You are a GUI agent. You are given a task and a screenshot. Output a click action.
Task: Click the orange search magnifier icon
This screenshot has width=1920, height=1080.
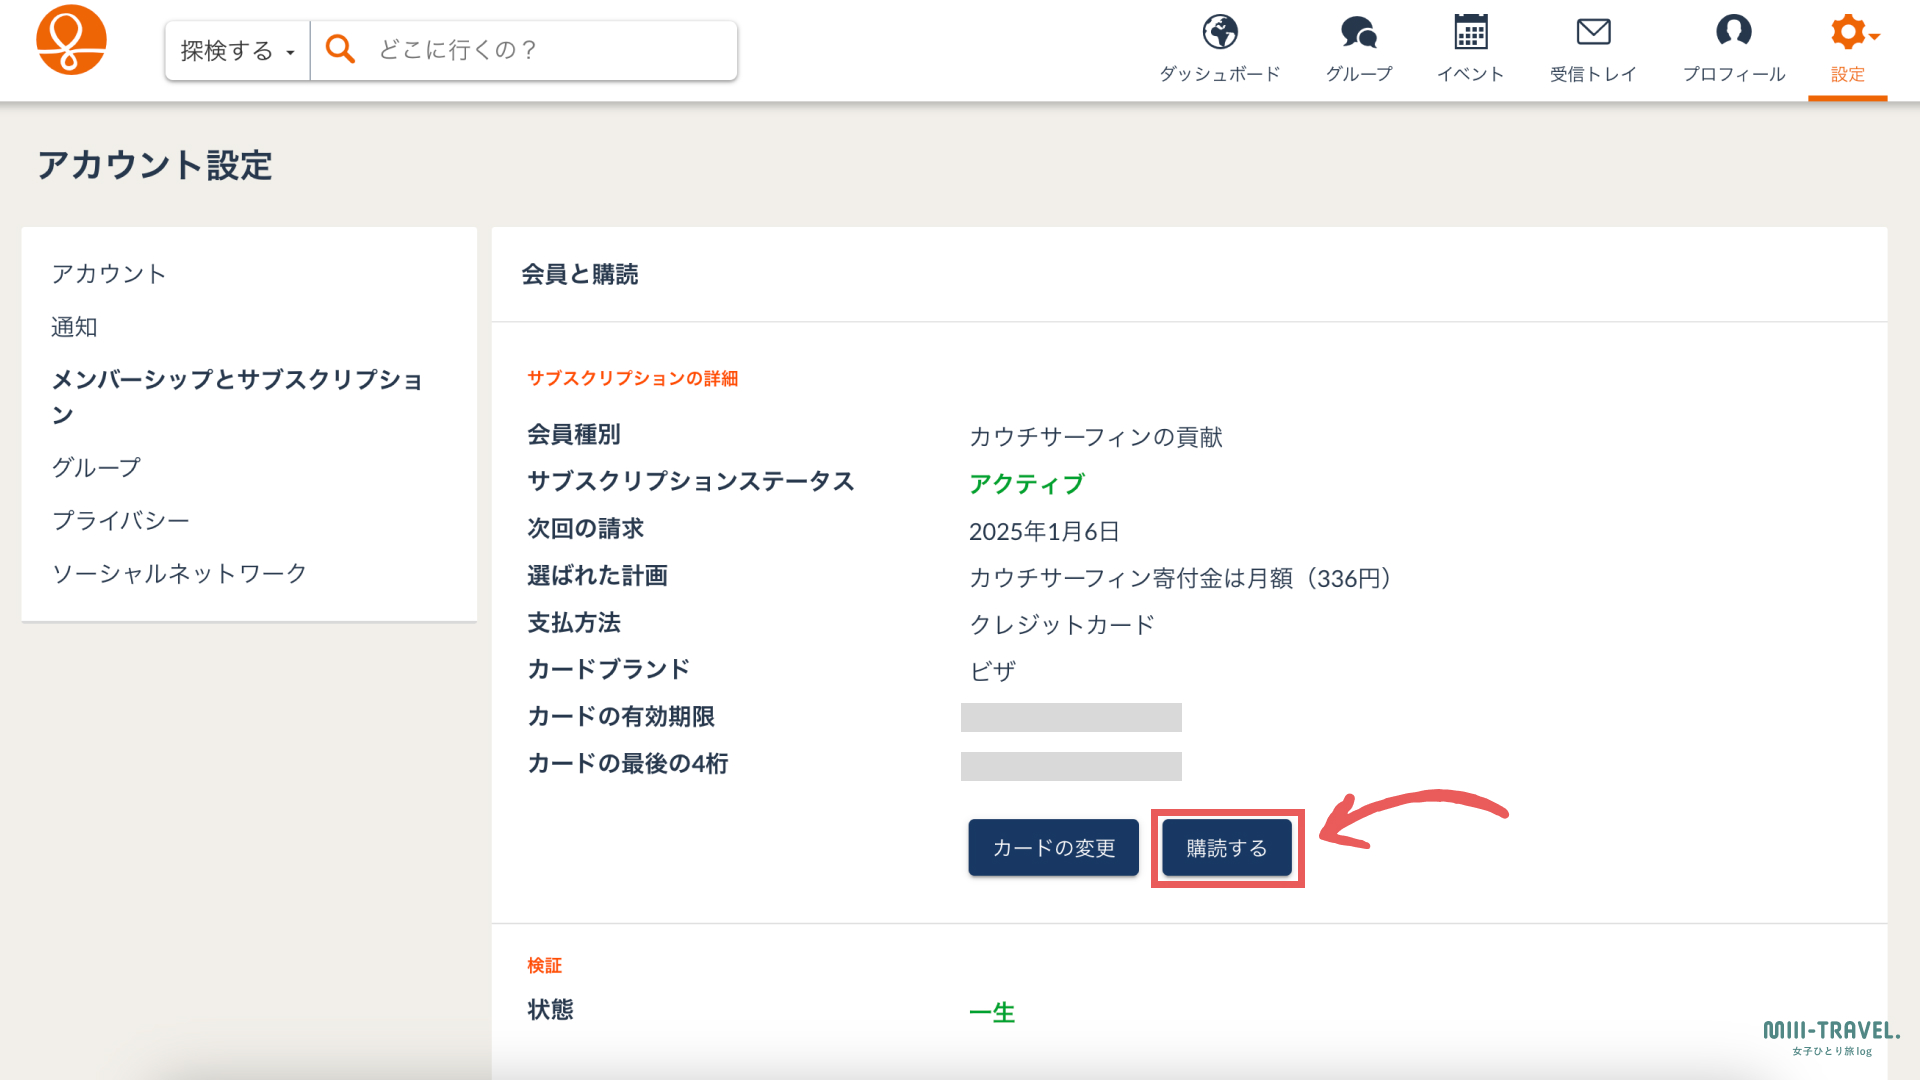pos(340,49)
